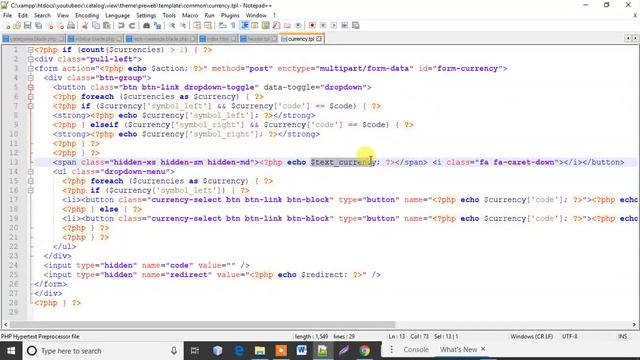Open the Macro menu
Viewport: 640px width, 360px height.
190,16
